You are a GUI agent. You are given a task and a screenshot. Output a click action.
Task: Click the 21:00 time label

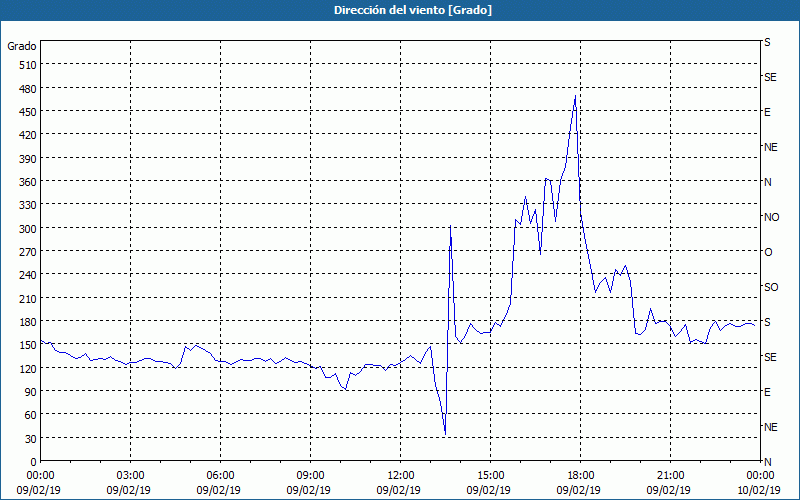[x=670, y=476]
